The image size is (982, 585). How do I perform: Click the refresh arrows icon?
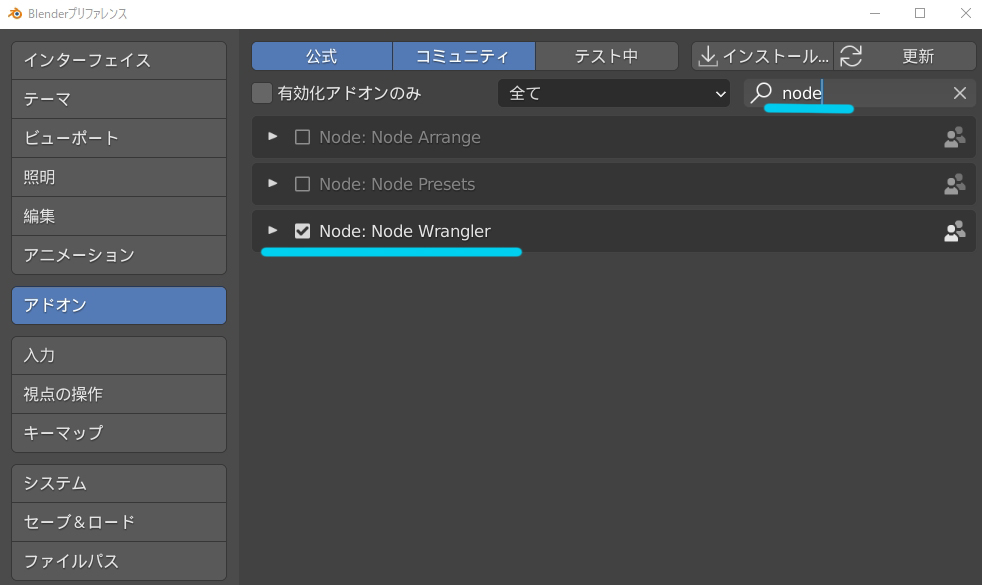(x=851, y=56)
